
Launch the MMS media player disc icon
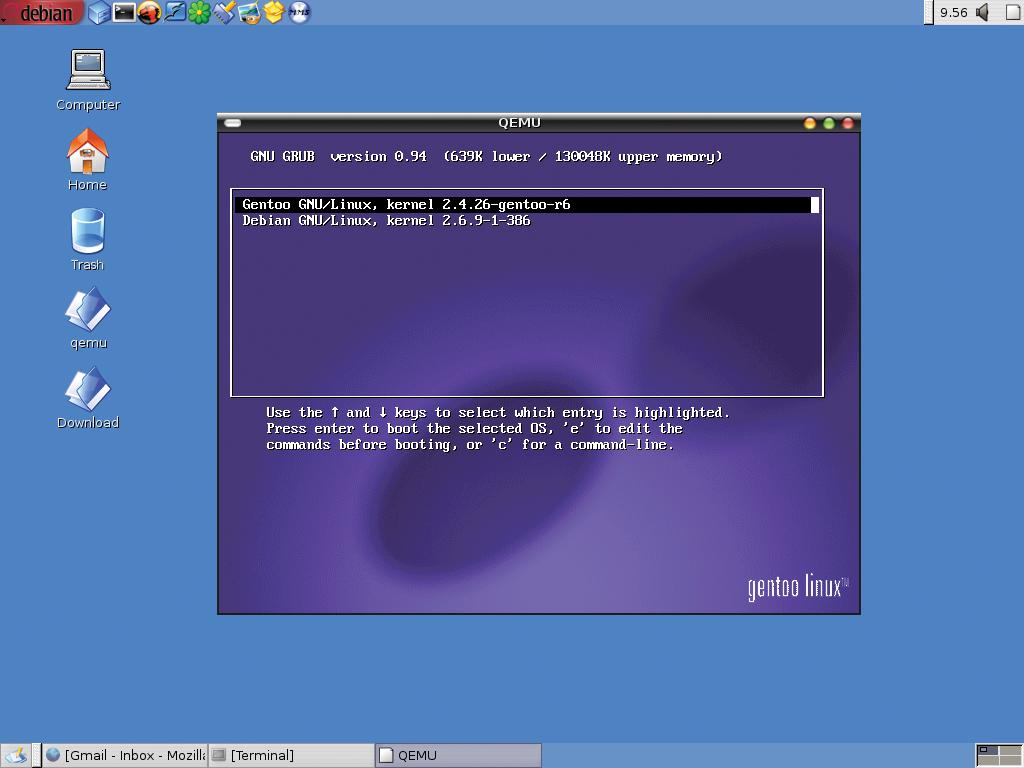pos(299,12)
